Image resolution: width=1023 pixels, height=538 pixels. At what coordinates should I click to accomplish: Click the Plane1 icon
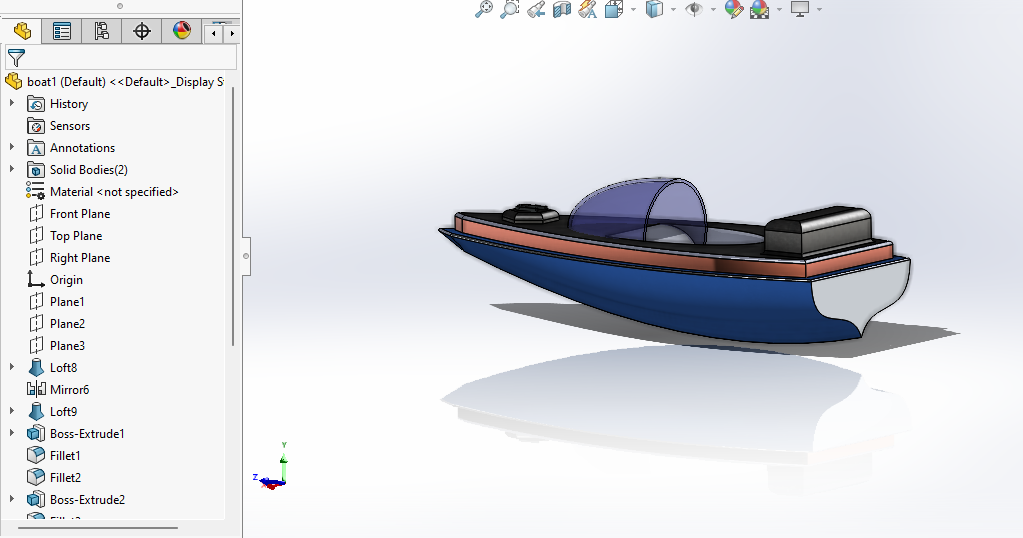[36, 301]
